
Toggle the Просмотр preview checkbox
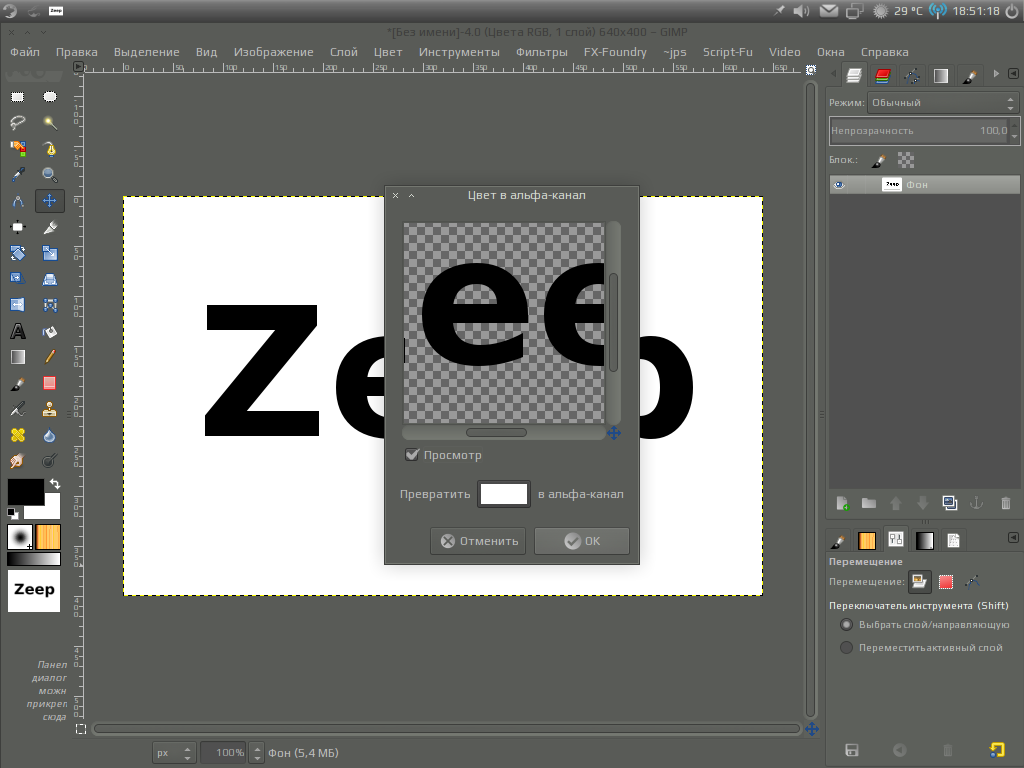pyautogui.click(x=411, y=455)
